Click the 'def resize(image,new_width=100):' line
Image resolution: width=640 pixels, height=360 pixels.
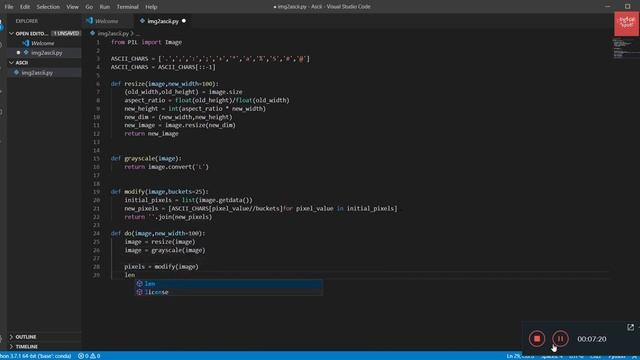[164, 84]
